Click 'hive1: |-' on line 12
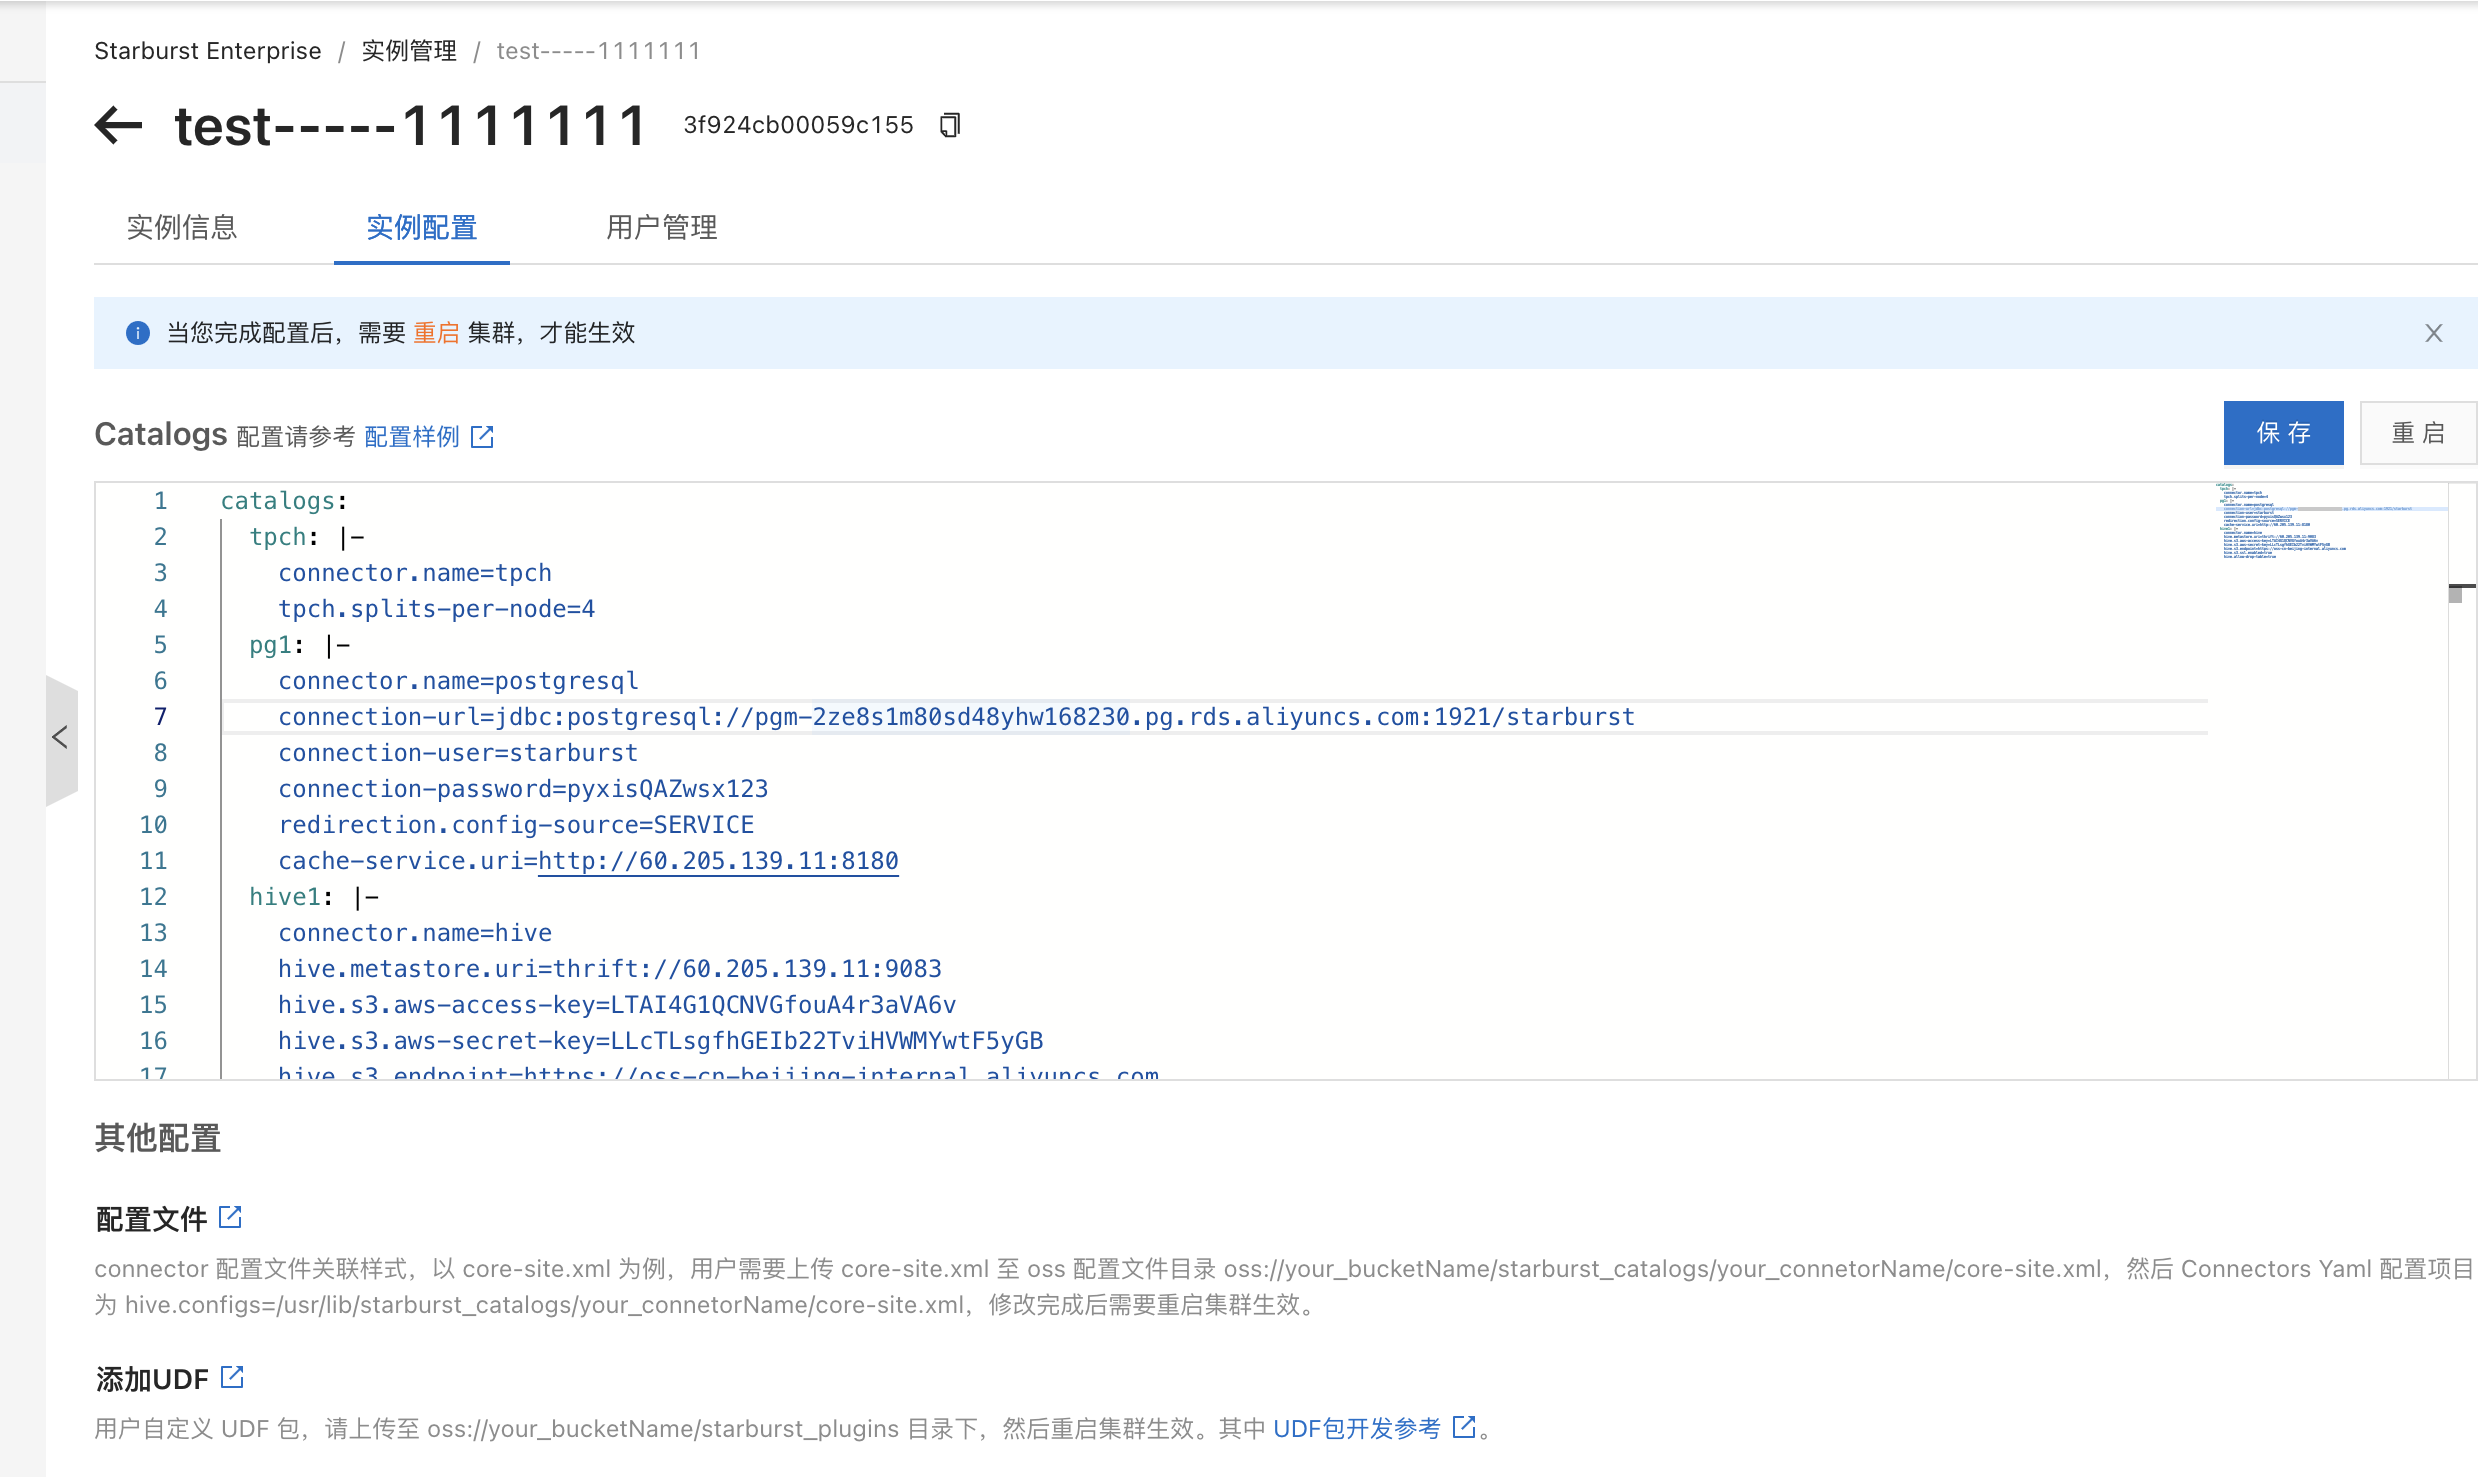The width and height of the screenshot is (2478, 1478). (314, 897)
